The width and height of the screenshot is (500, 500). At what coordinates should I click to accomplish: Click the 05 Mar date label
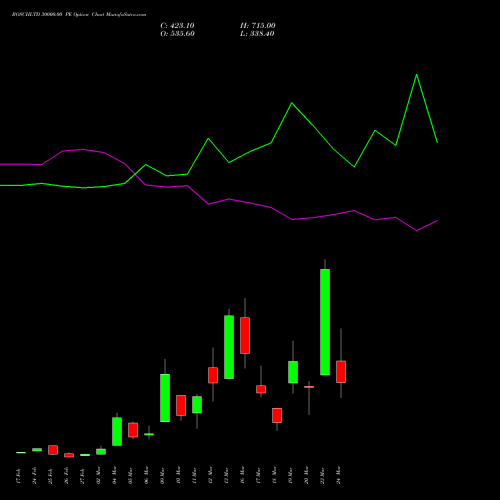click(130, 475)
